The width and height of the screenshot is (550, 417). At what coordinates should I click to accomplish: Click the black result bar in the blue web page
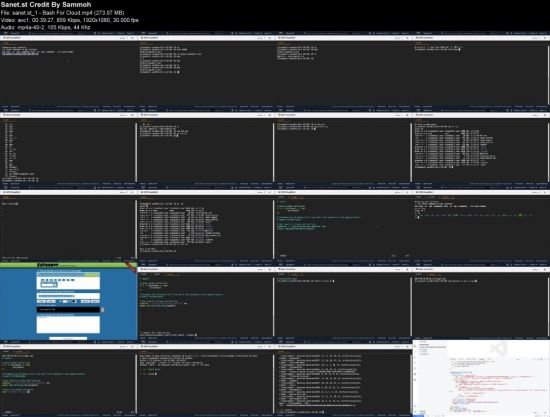click(x=69, y=310)
